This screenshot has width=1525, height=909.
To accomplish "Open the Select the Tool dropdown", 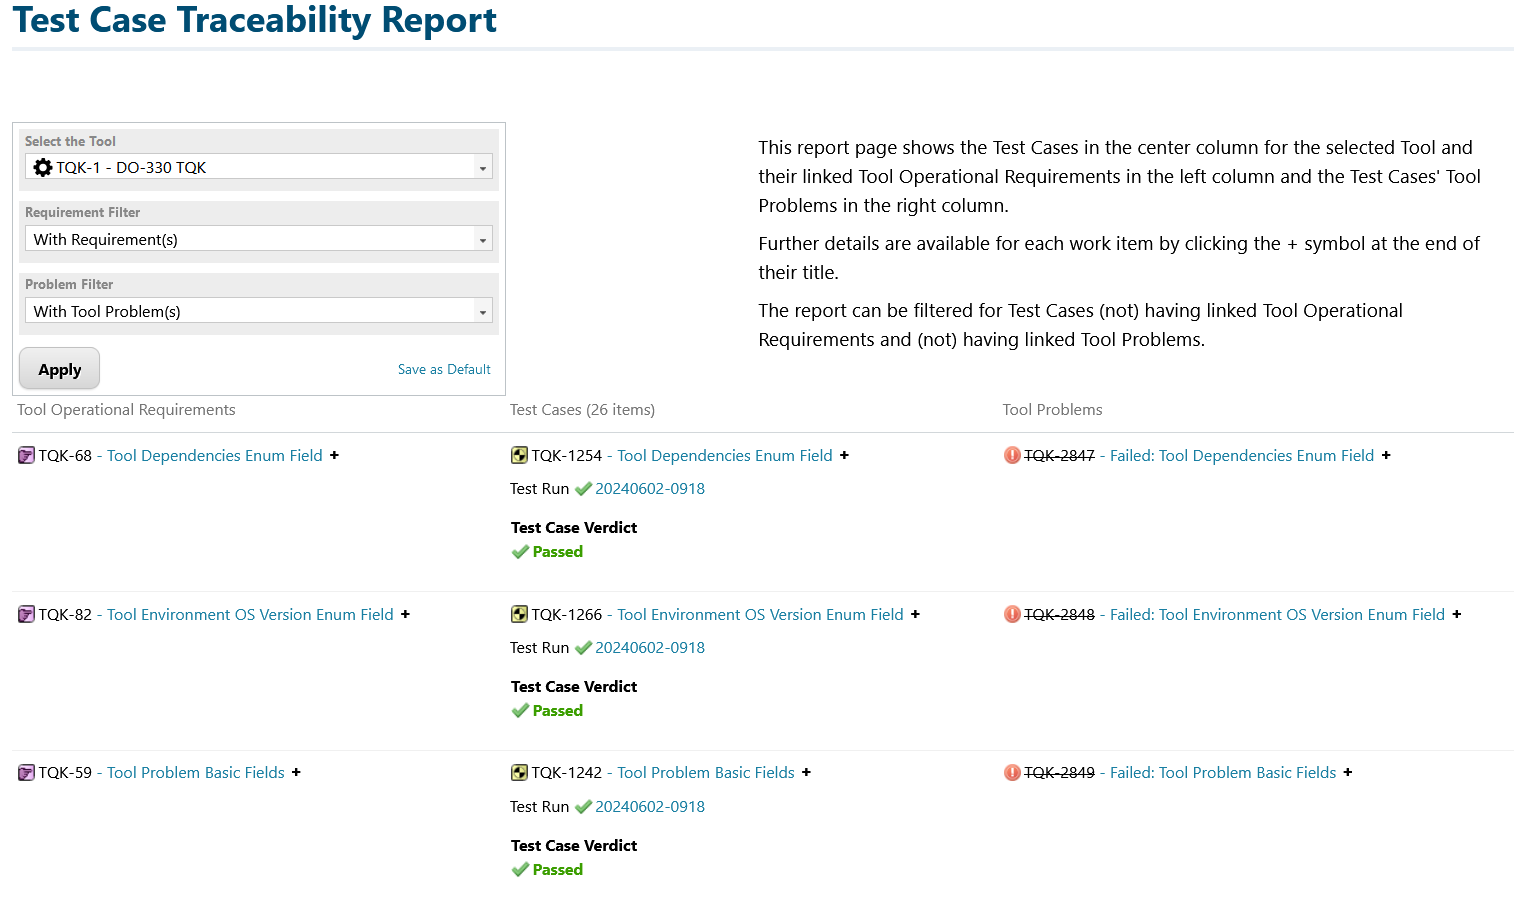I will [258, 167].
